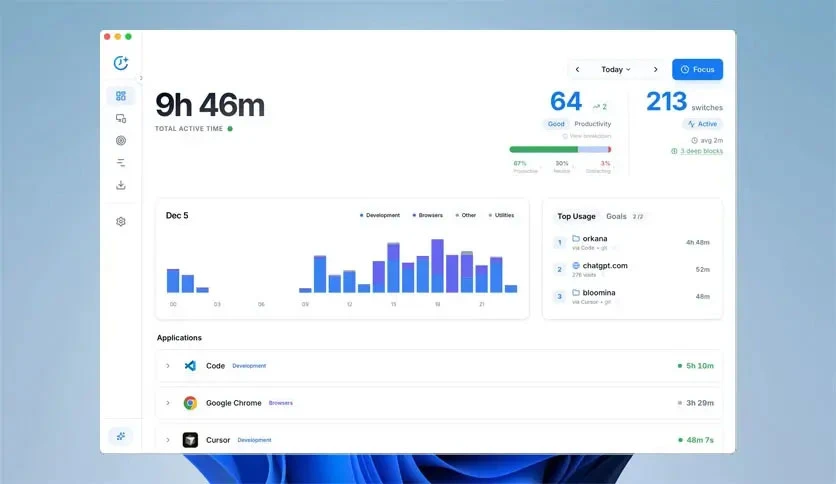Image resolution: width=836 pixels, height=484 pixels.
Task: Toggle the Development legend in the chart
Action: click(380, 215)
